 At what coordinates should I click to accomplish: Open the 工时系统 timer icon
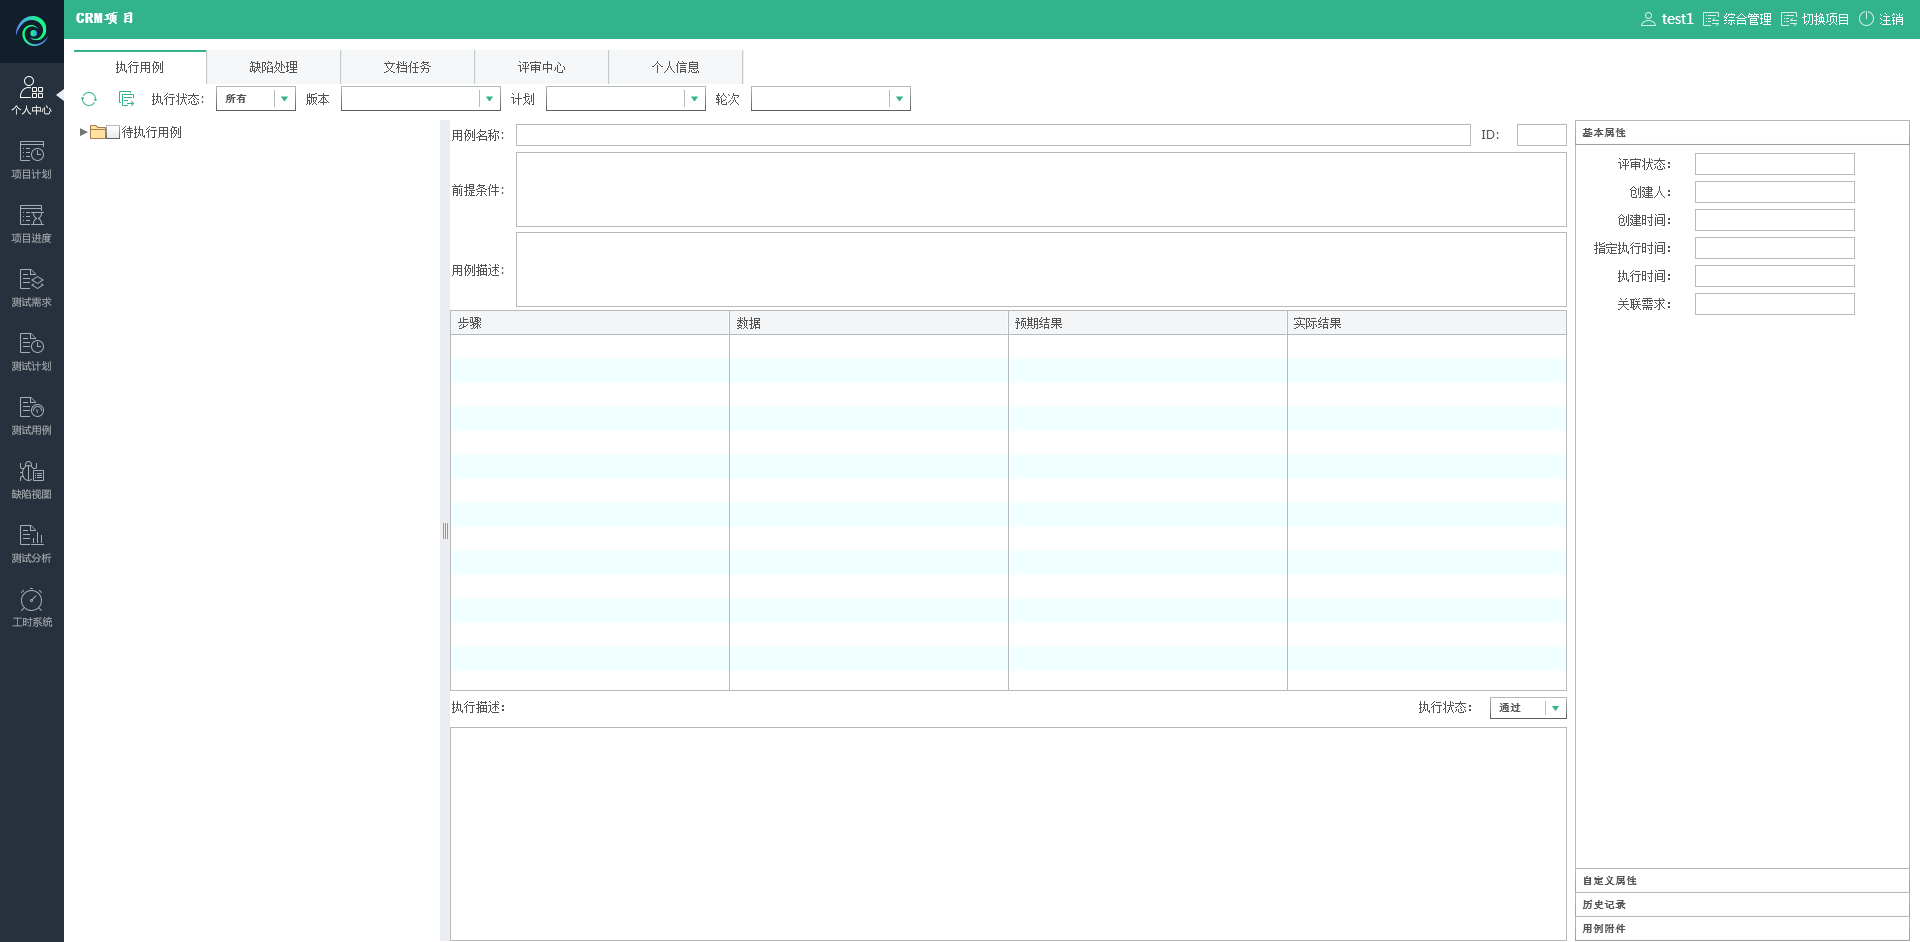click(31, 608)
